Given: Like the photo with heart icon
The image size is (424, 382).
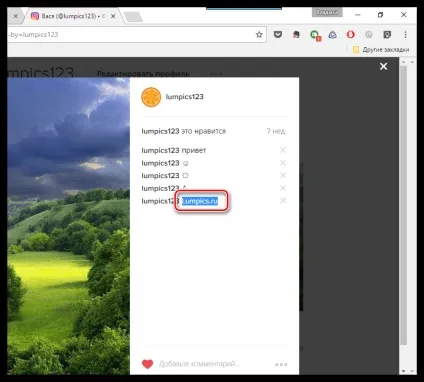Looking at the screenshot, I should (x=148, y=364).
